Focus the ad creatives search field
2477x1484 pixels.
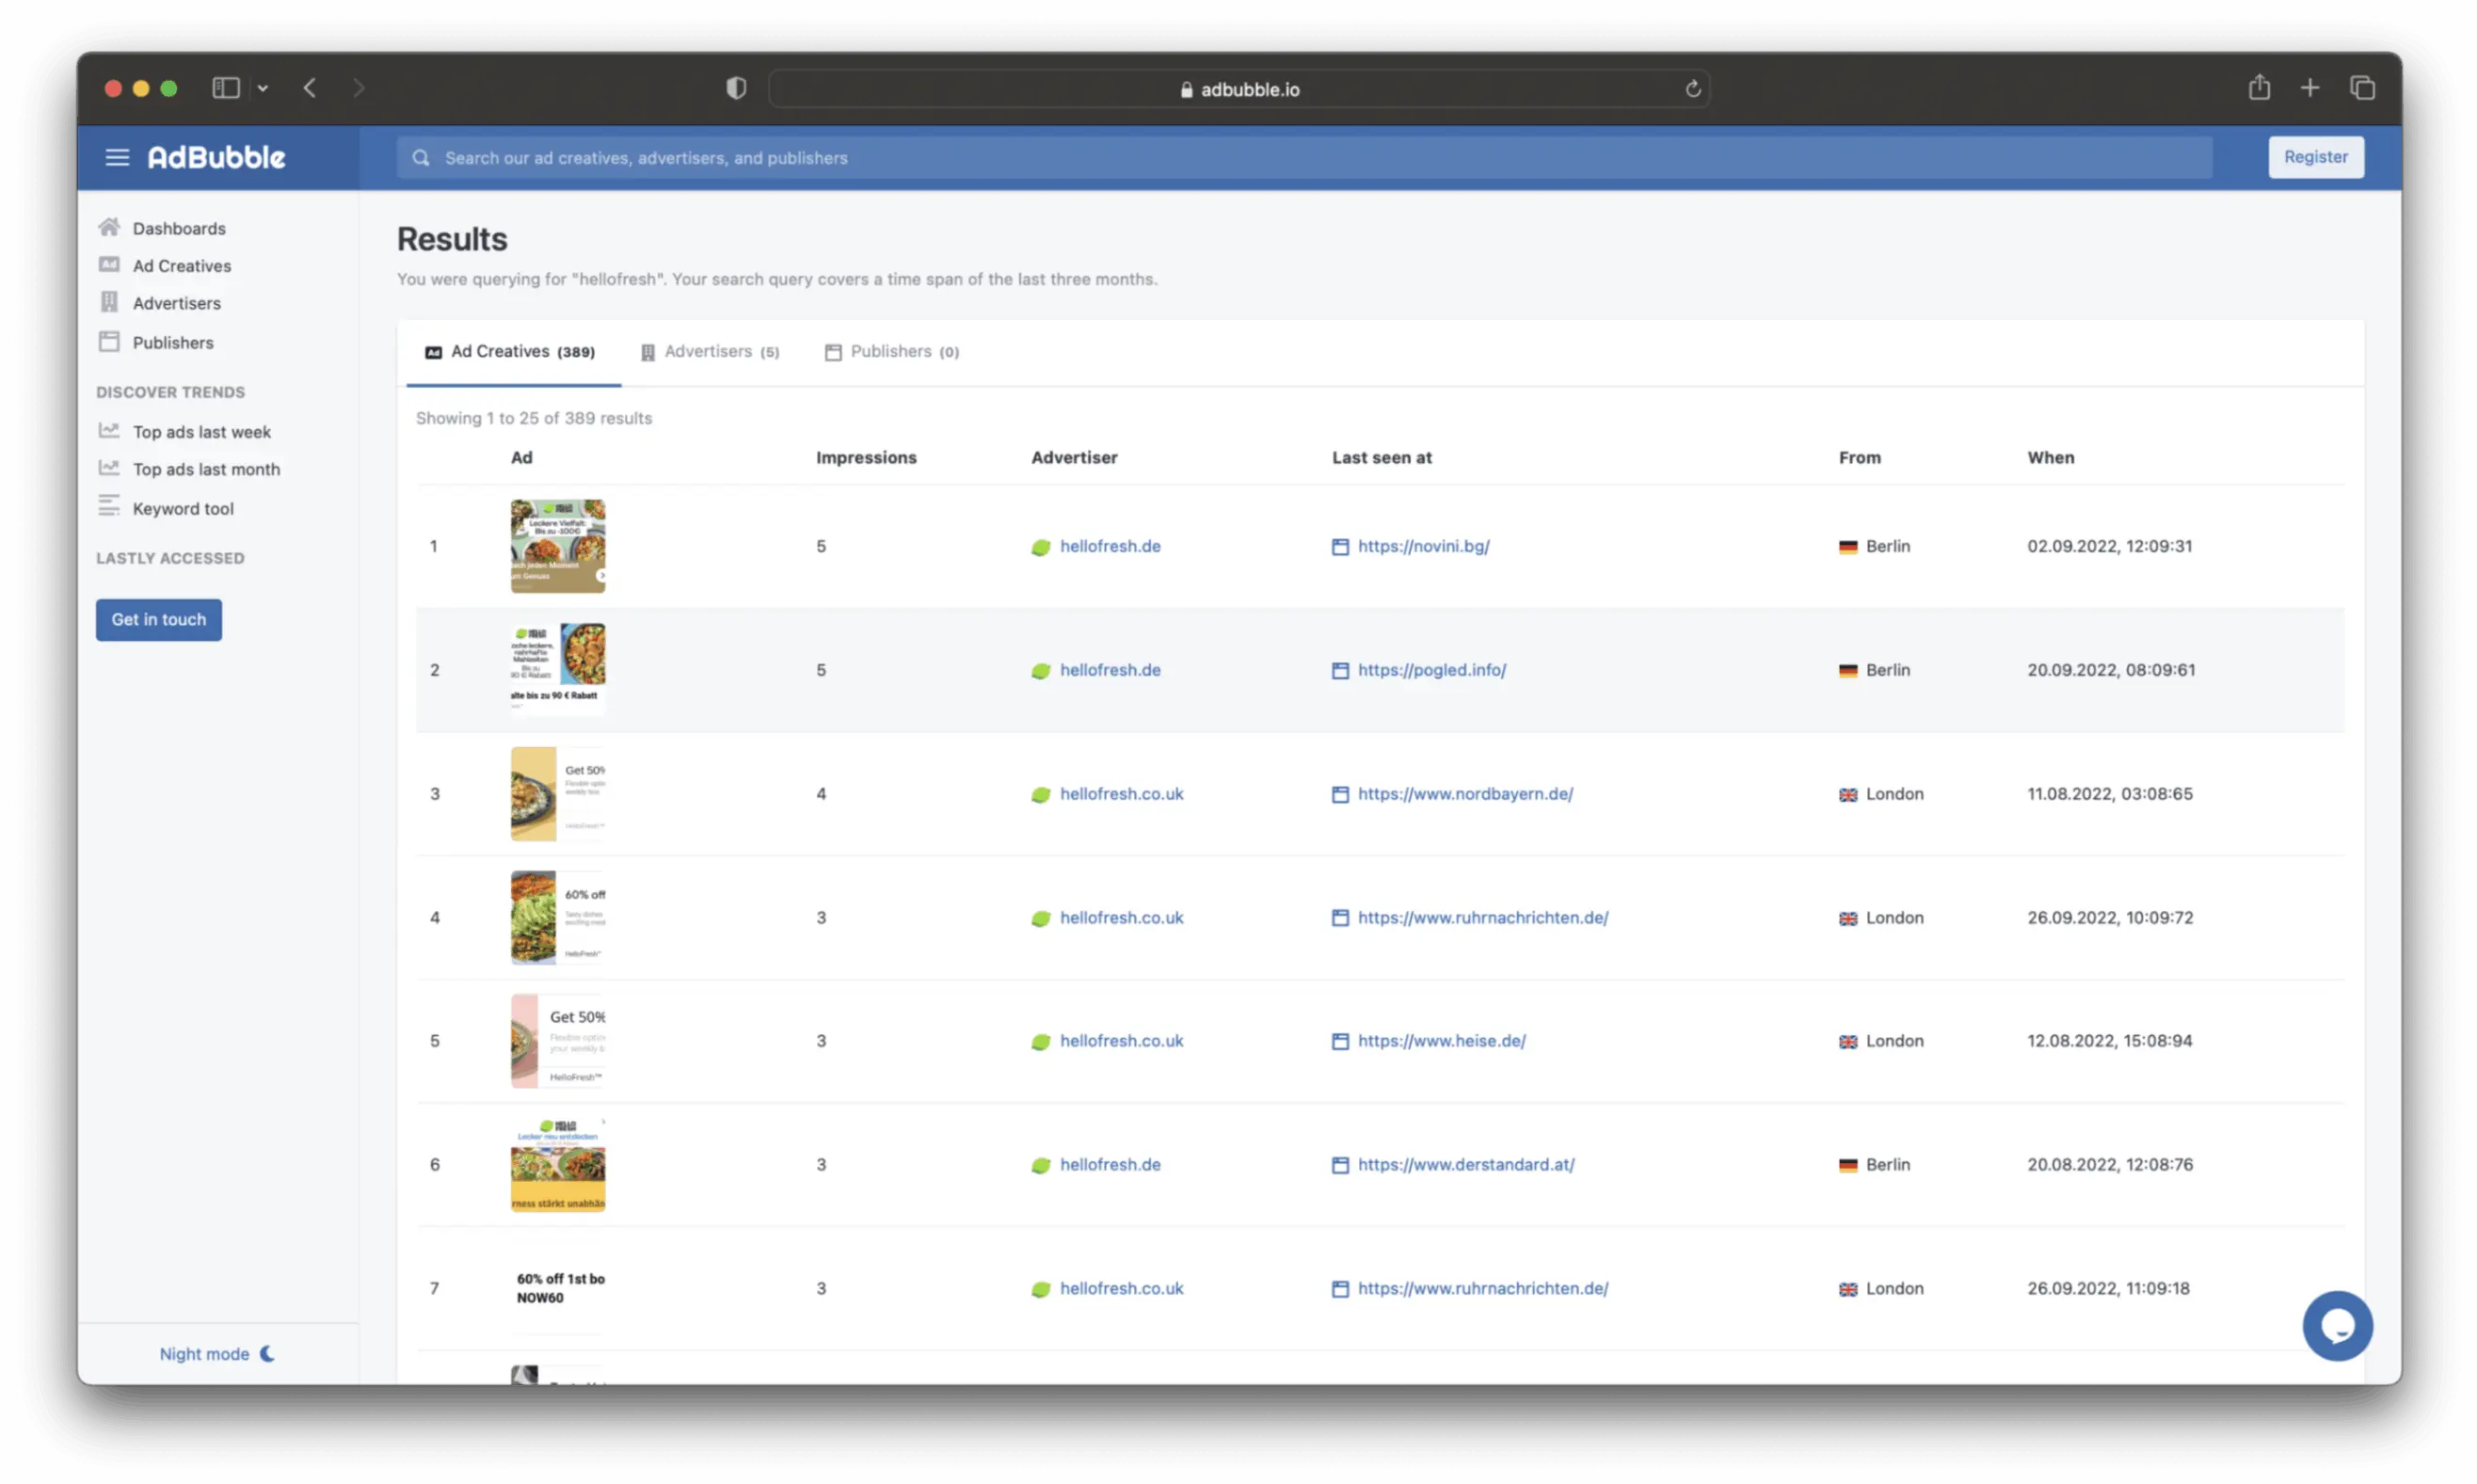[x=1304, y=158]
